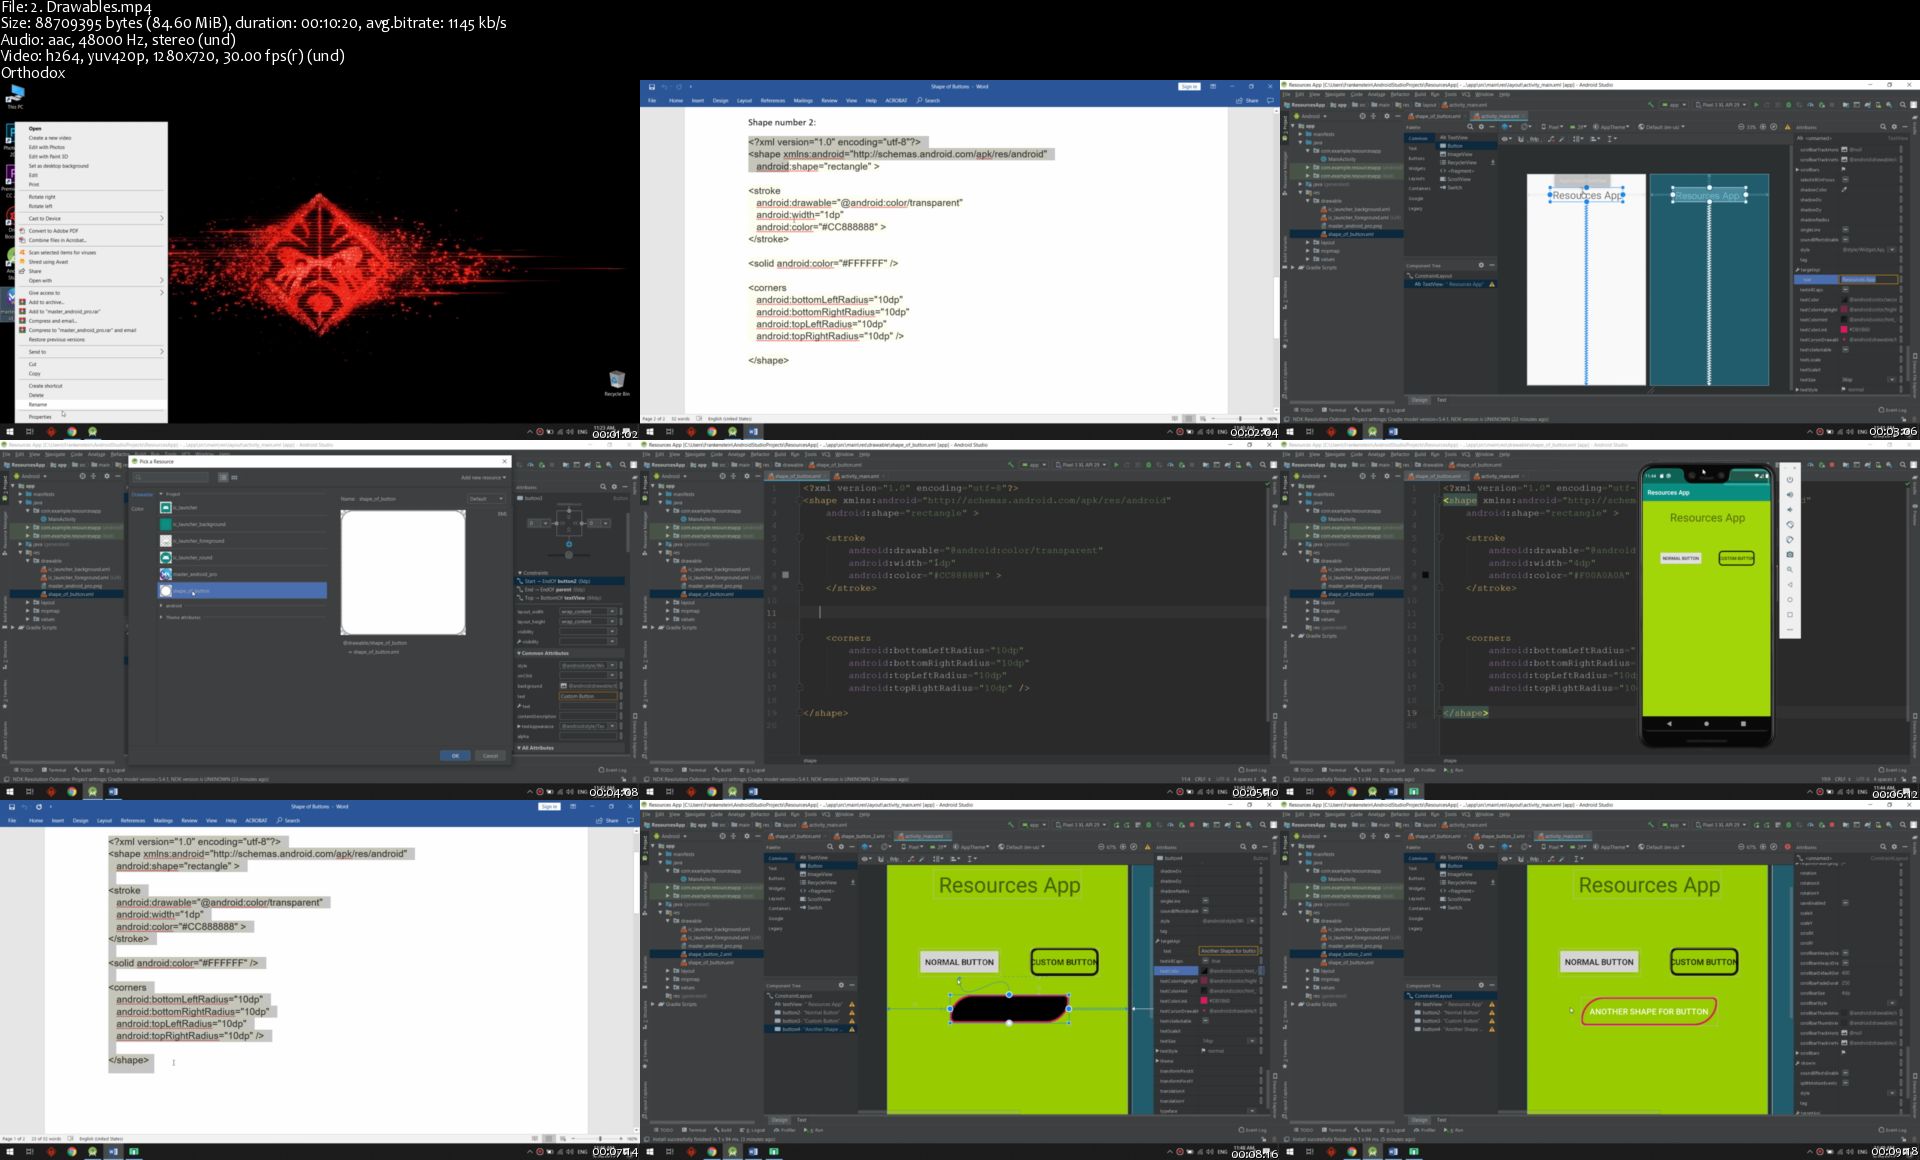
Task: Click OK in the Pick a Resource dialog
Action: tap(455, 755)
